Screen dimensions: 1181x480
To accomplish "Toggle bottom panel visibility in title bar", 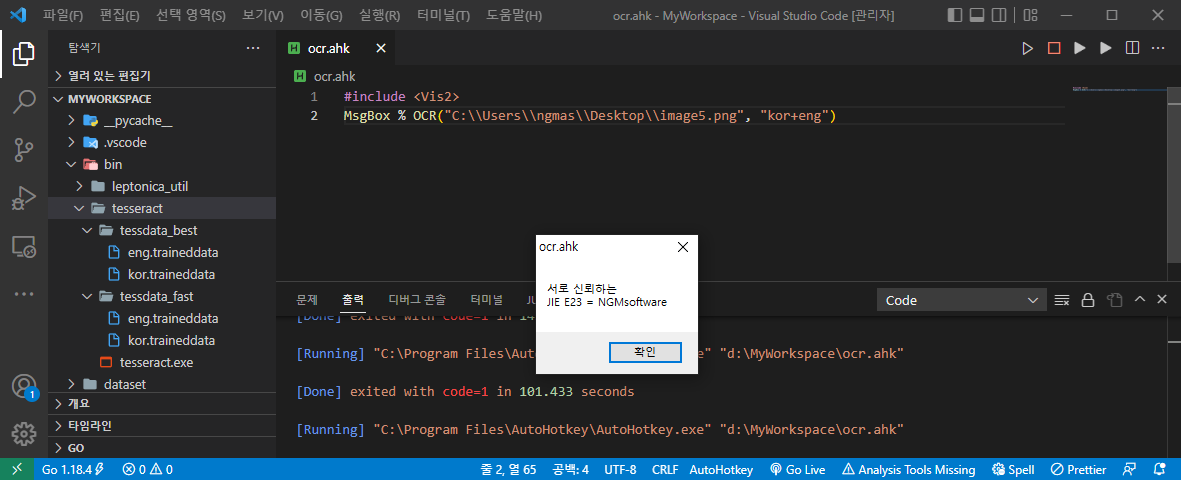I will click(977, 15).
